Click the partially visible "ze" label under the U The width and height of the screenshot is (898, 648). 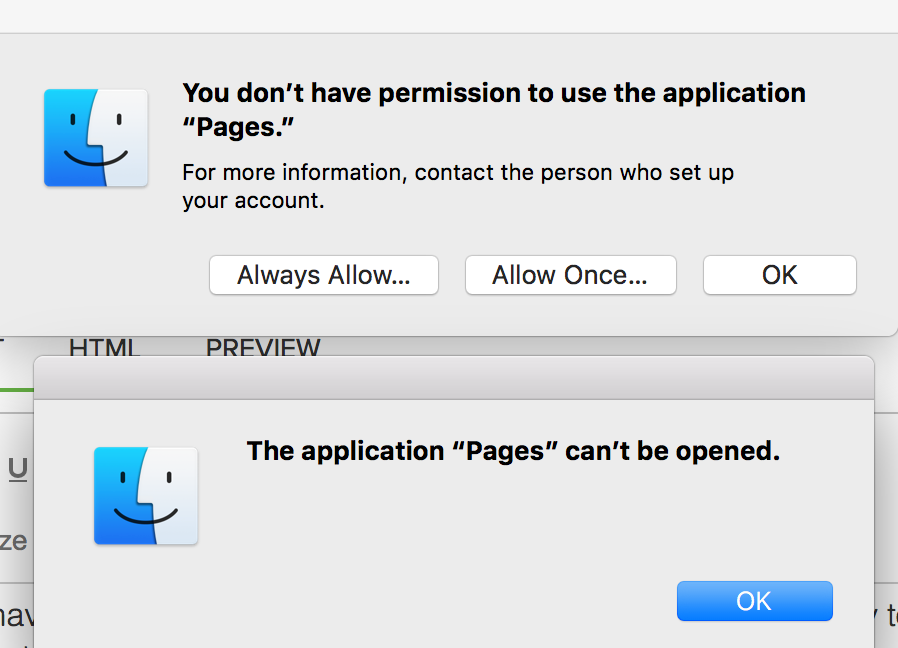[14, 541]
